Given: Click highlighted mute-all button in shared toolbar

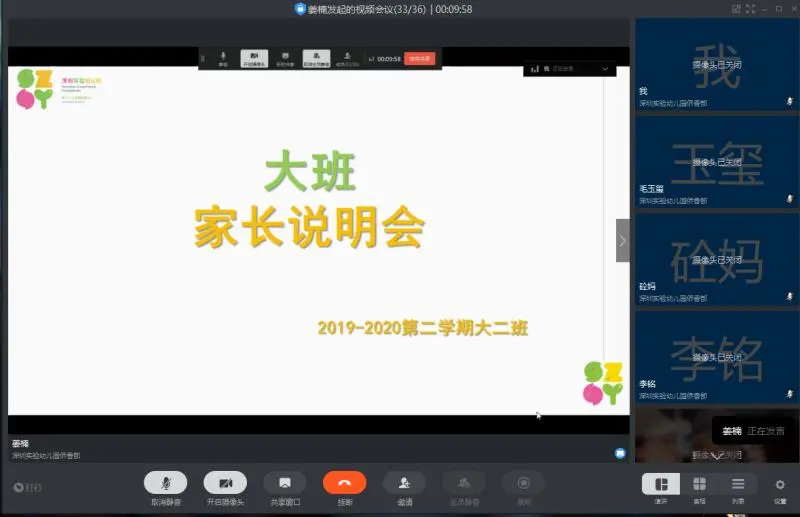Looking at the screenshot, I should click(x=316, y=59).
